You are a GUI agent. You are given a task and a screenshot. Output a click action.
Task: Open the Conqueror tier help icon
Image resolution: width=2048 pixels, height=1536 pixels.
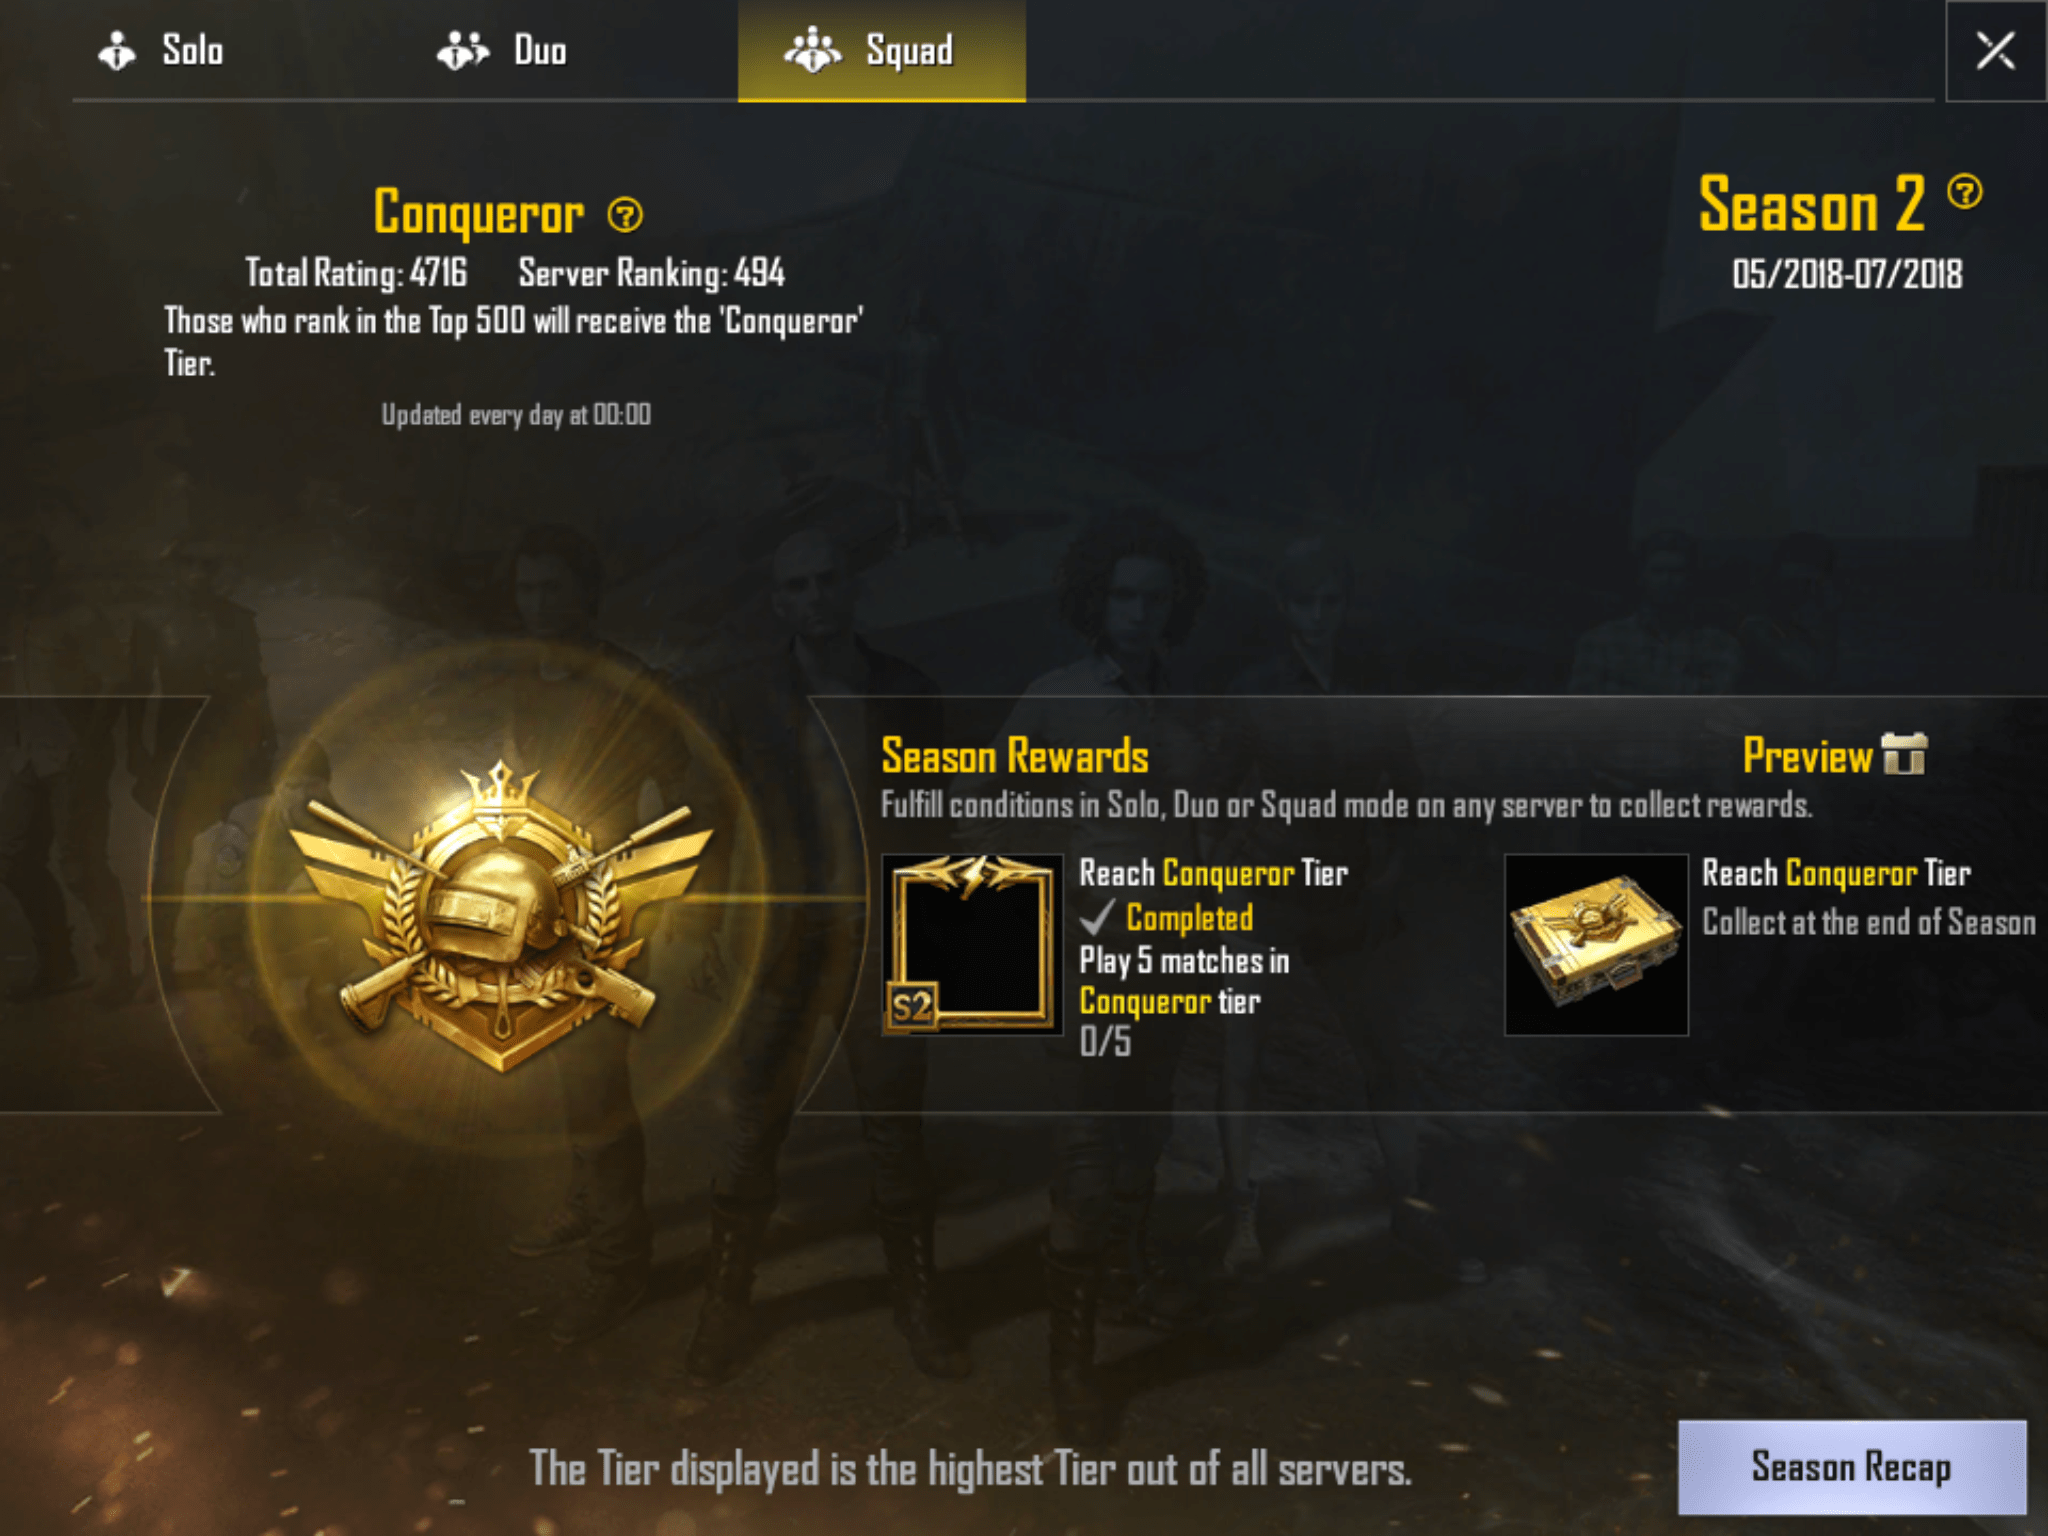tap(626, 214)
